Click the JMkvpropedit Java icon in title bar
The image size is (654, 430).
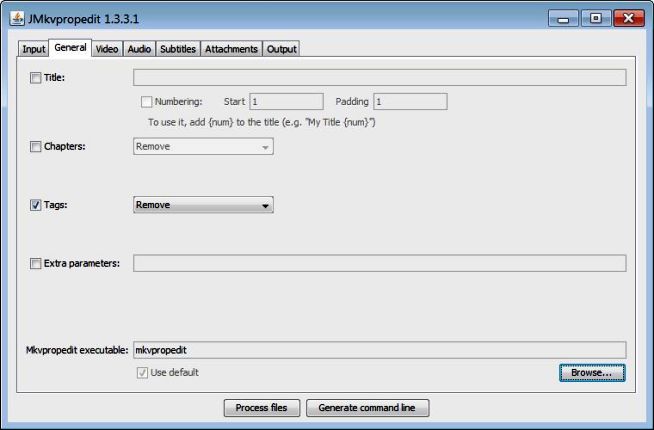(17, 19)
